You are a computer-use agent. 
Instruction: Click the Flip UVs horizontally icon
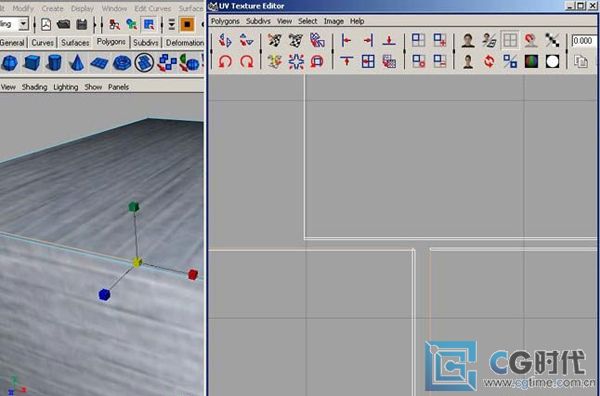click(x=225, y=40)
